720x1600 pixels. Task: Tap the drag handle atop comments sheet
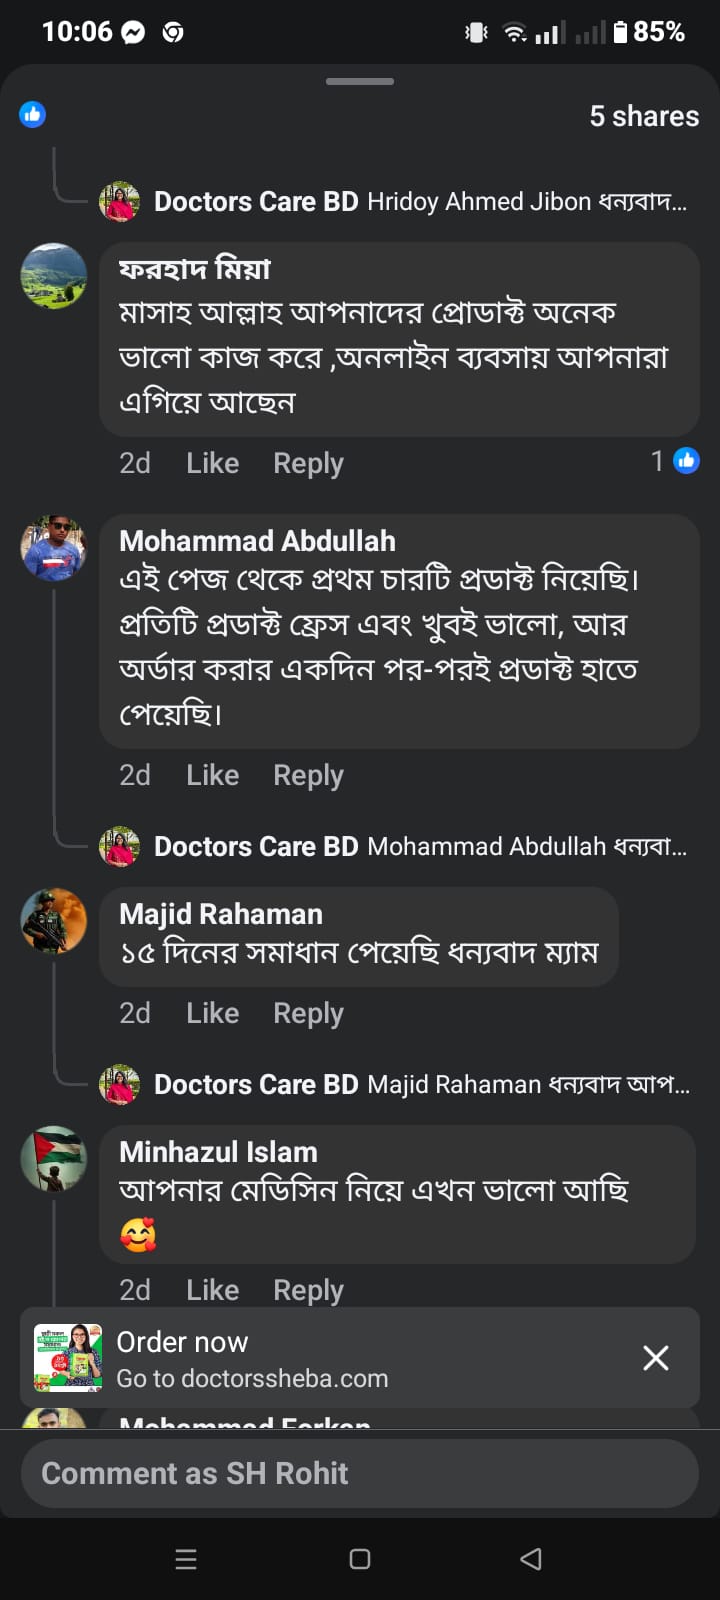360,81
